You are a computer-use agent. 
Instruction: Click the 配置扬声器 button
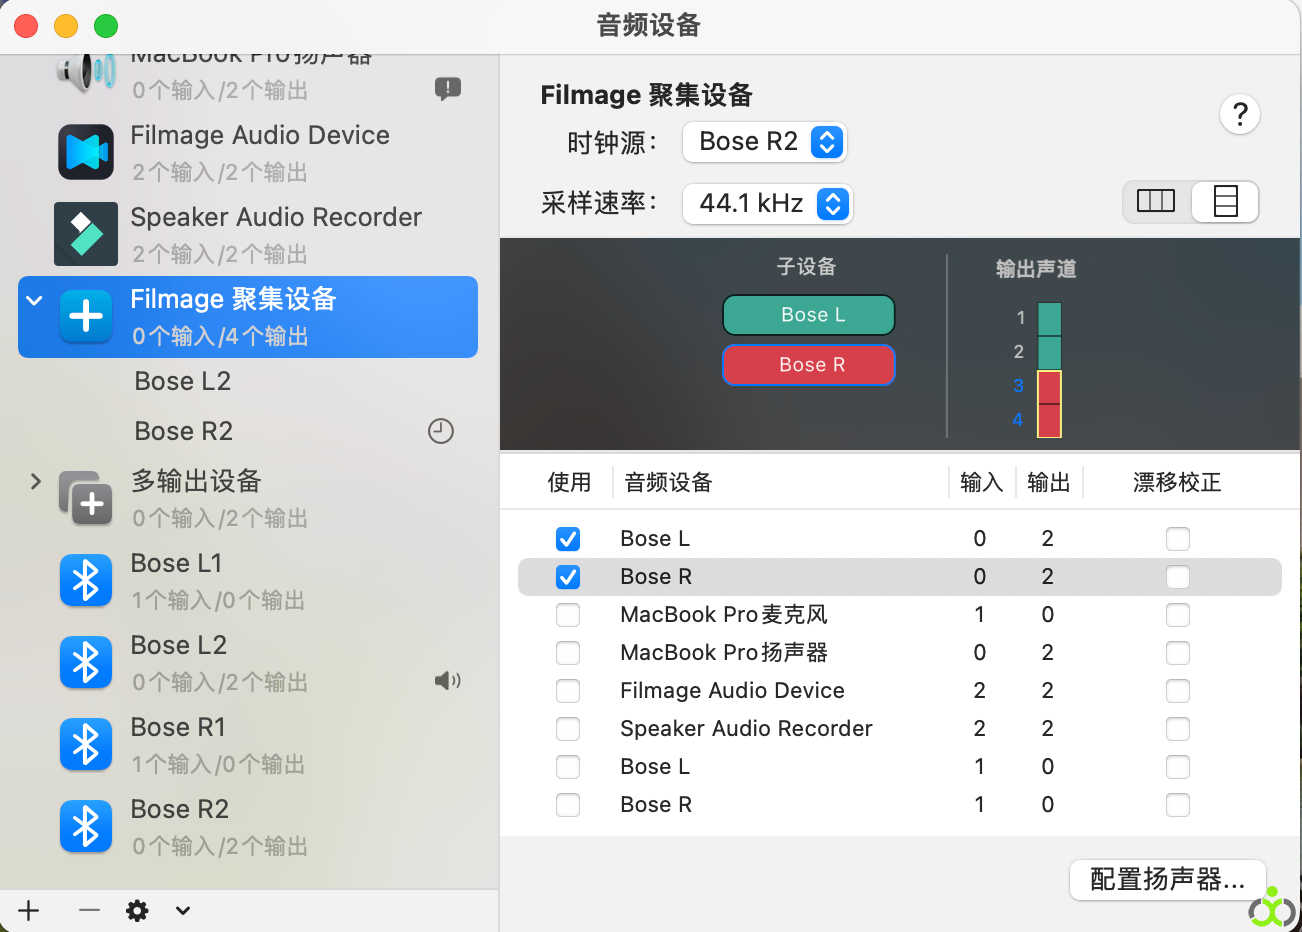click(x=1168, y=879)
